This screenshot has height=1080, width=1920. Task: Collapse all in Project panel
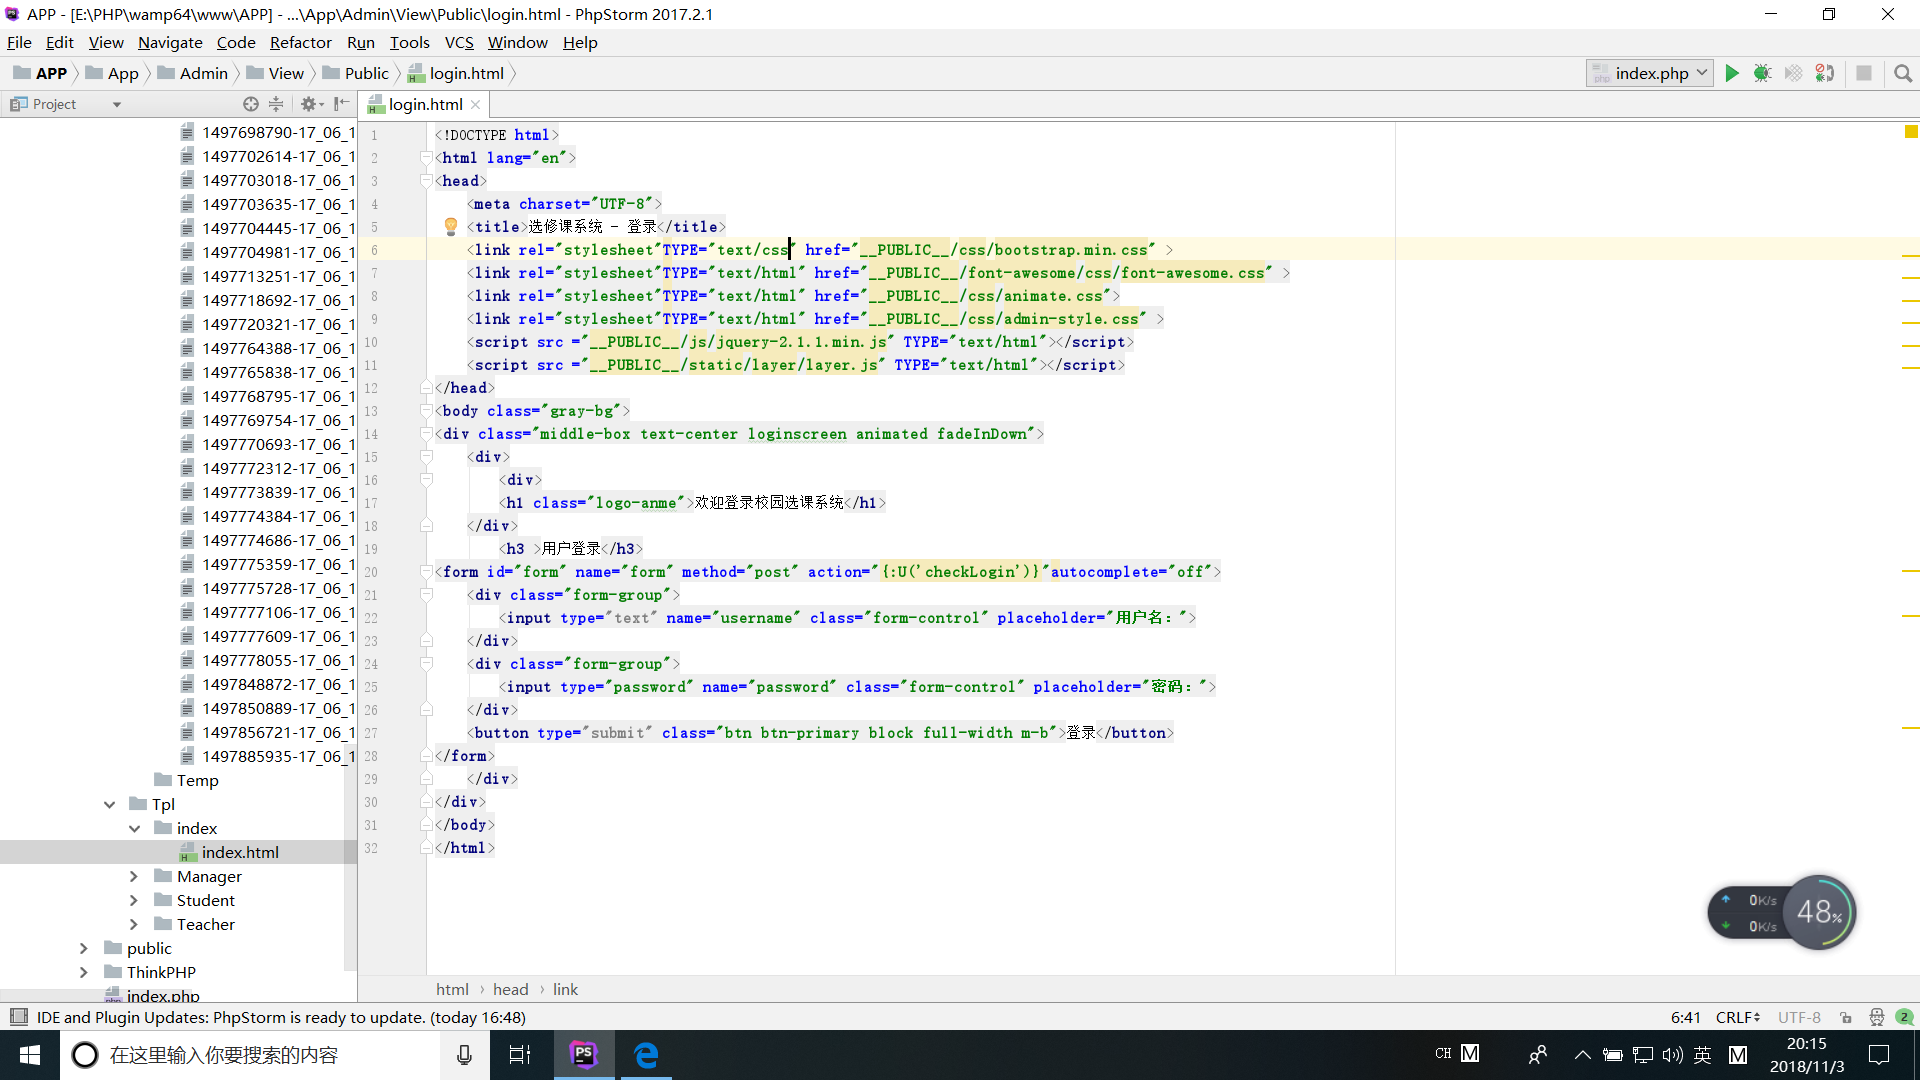[277, 104]
